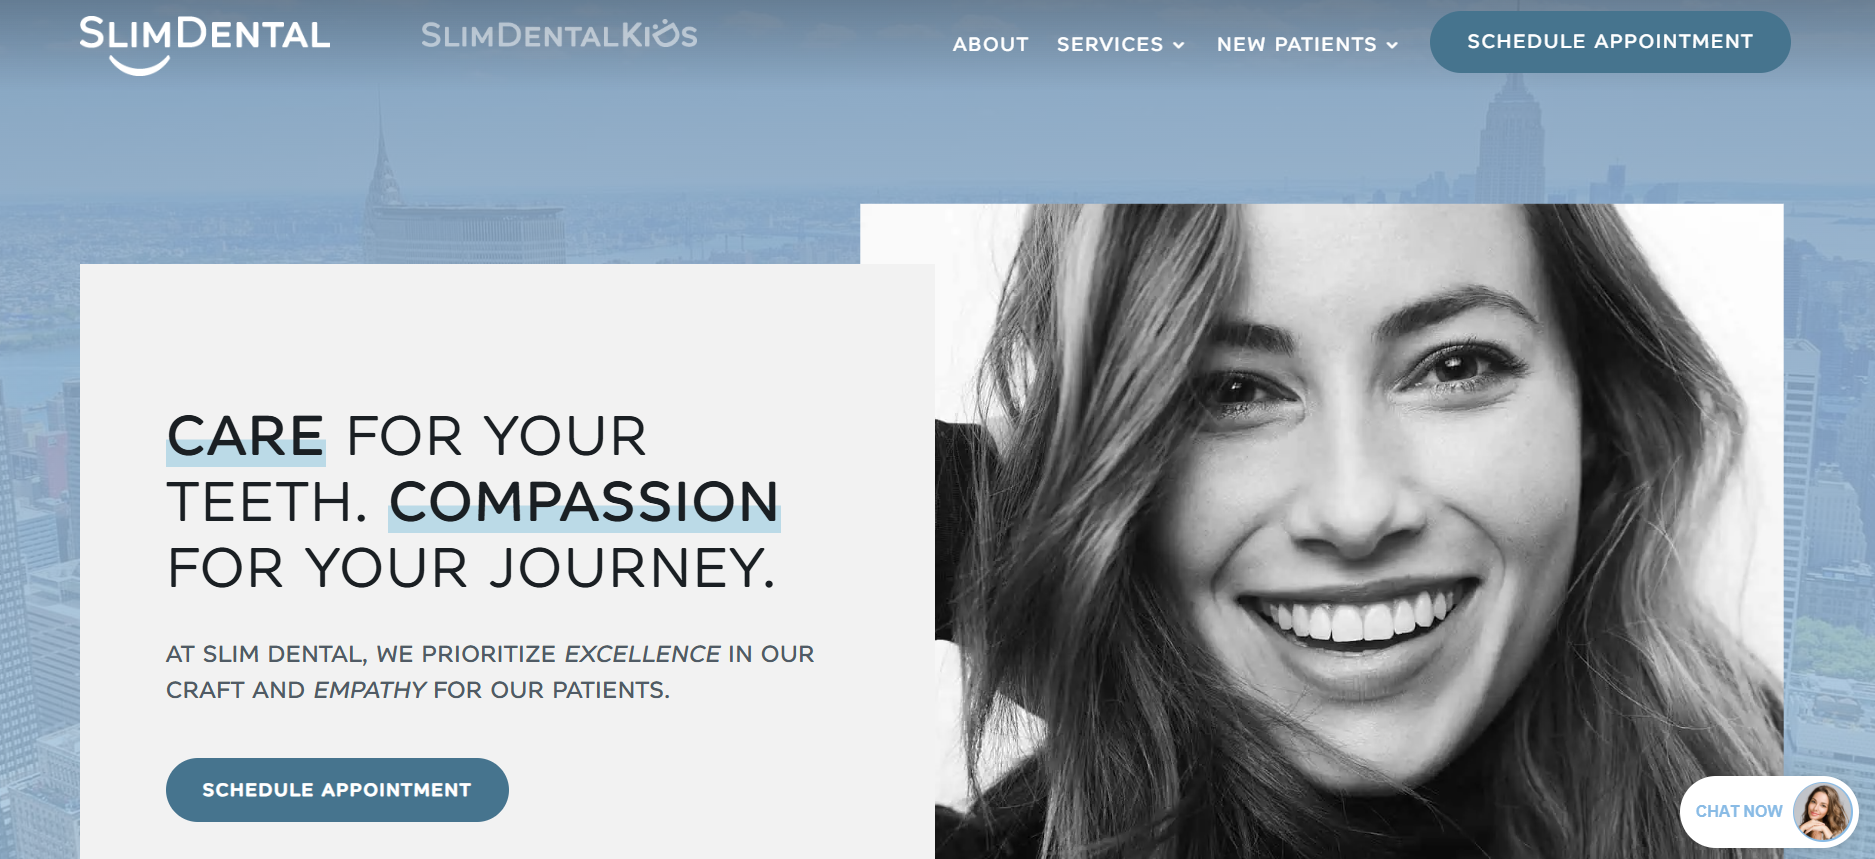Viewport: 1875px width, 859px height.
Task: Click the highlighted word COMPASSION
Action: click(x=584, y=502)
